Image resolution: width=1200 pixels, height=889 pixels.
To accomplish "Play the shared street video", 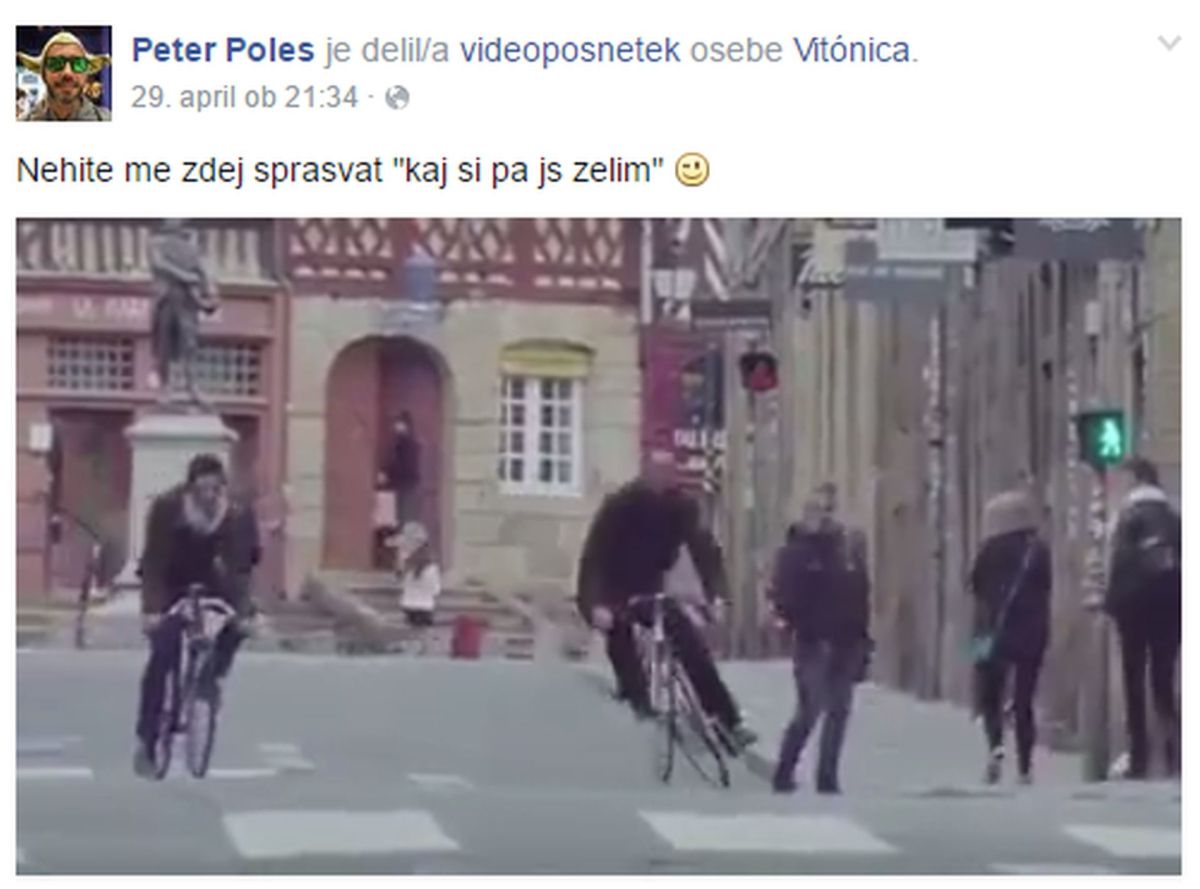I will pyautogui.click(x=598, y=546).
